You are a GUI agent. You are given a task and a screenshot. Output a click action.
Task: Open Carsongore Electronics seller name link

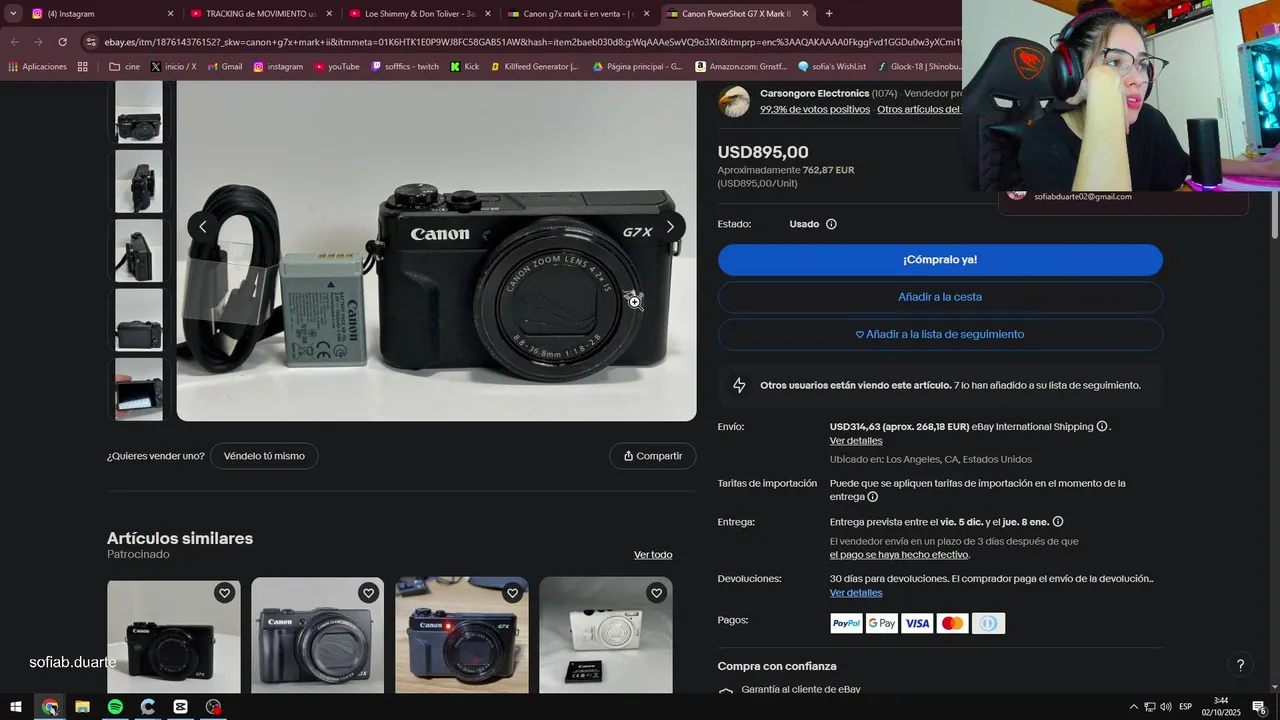[x=814, y=93]
